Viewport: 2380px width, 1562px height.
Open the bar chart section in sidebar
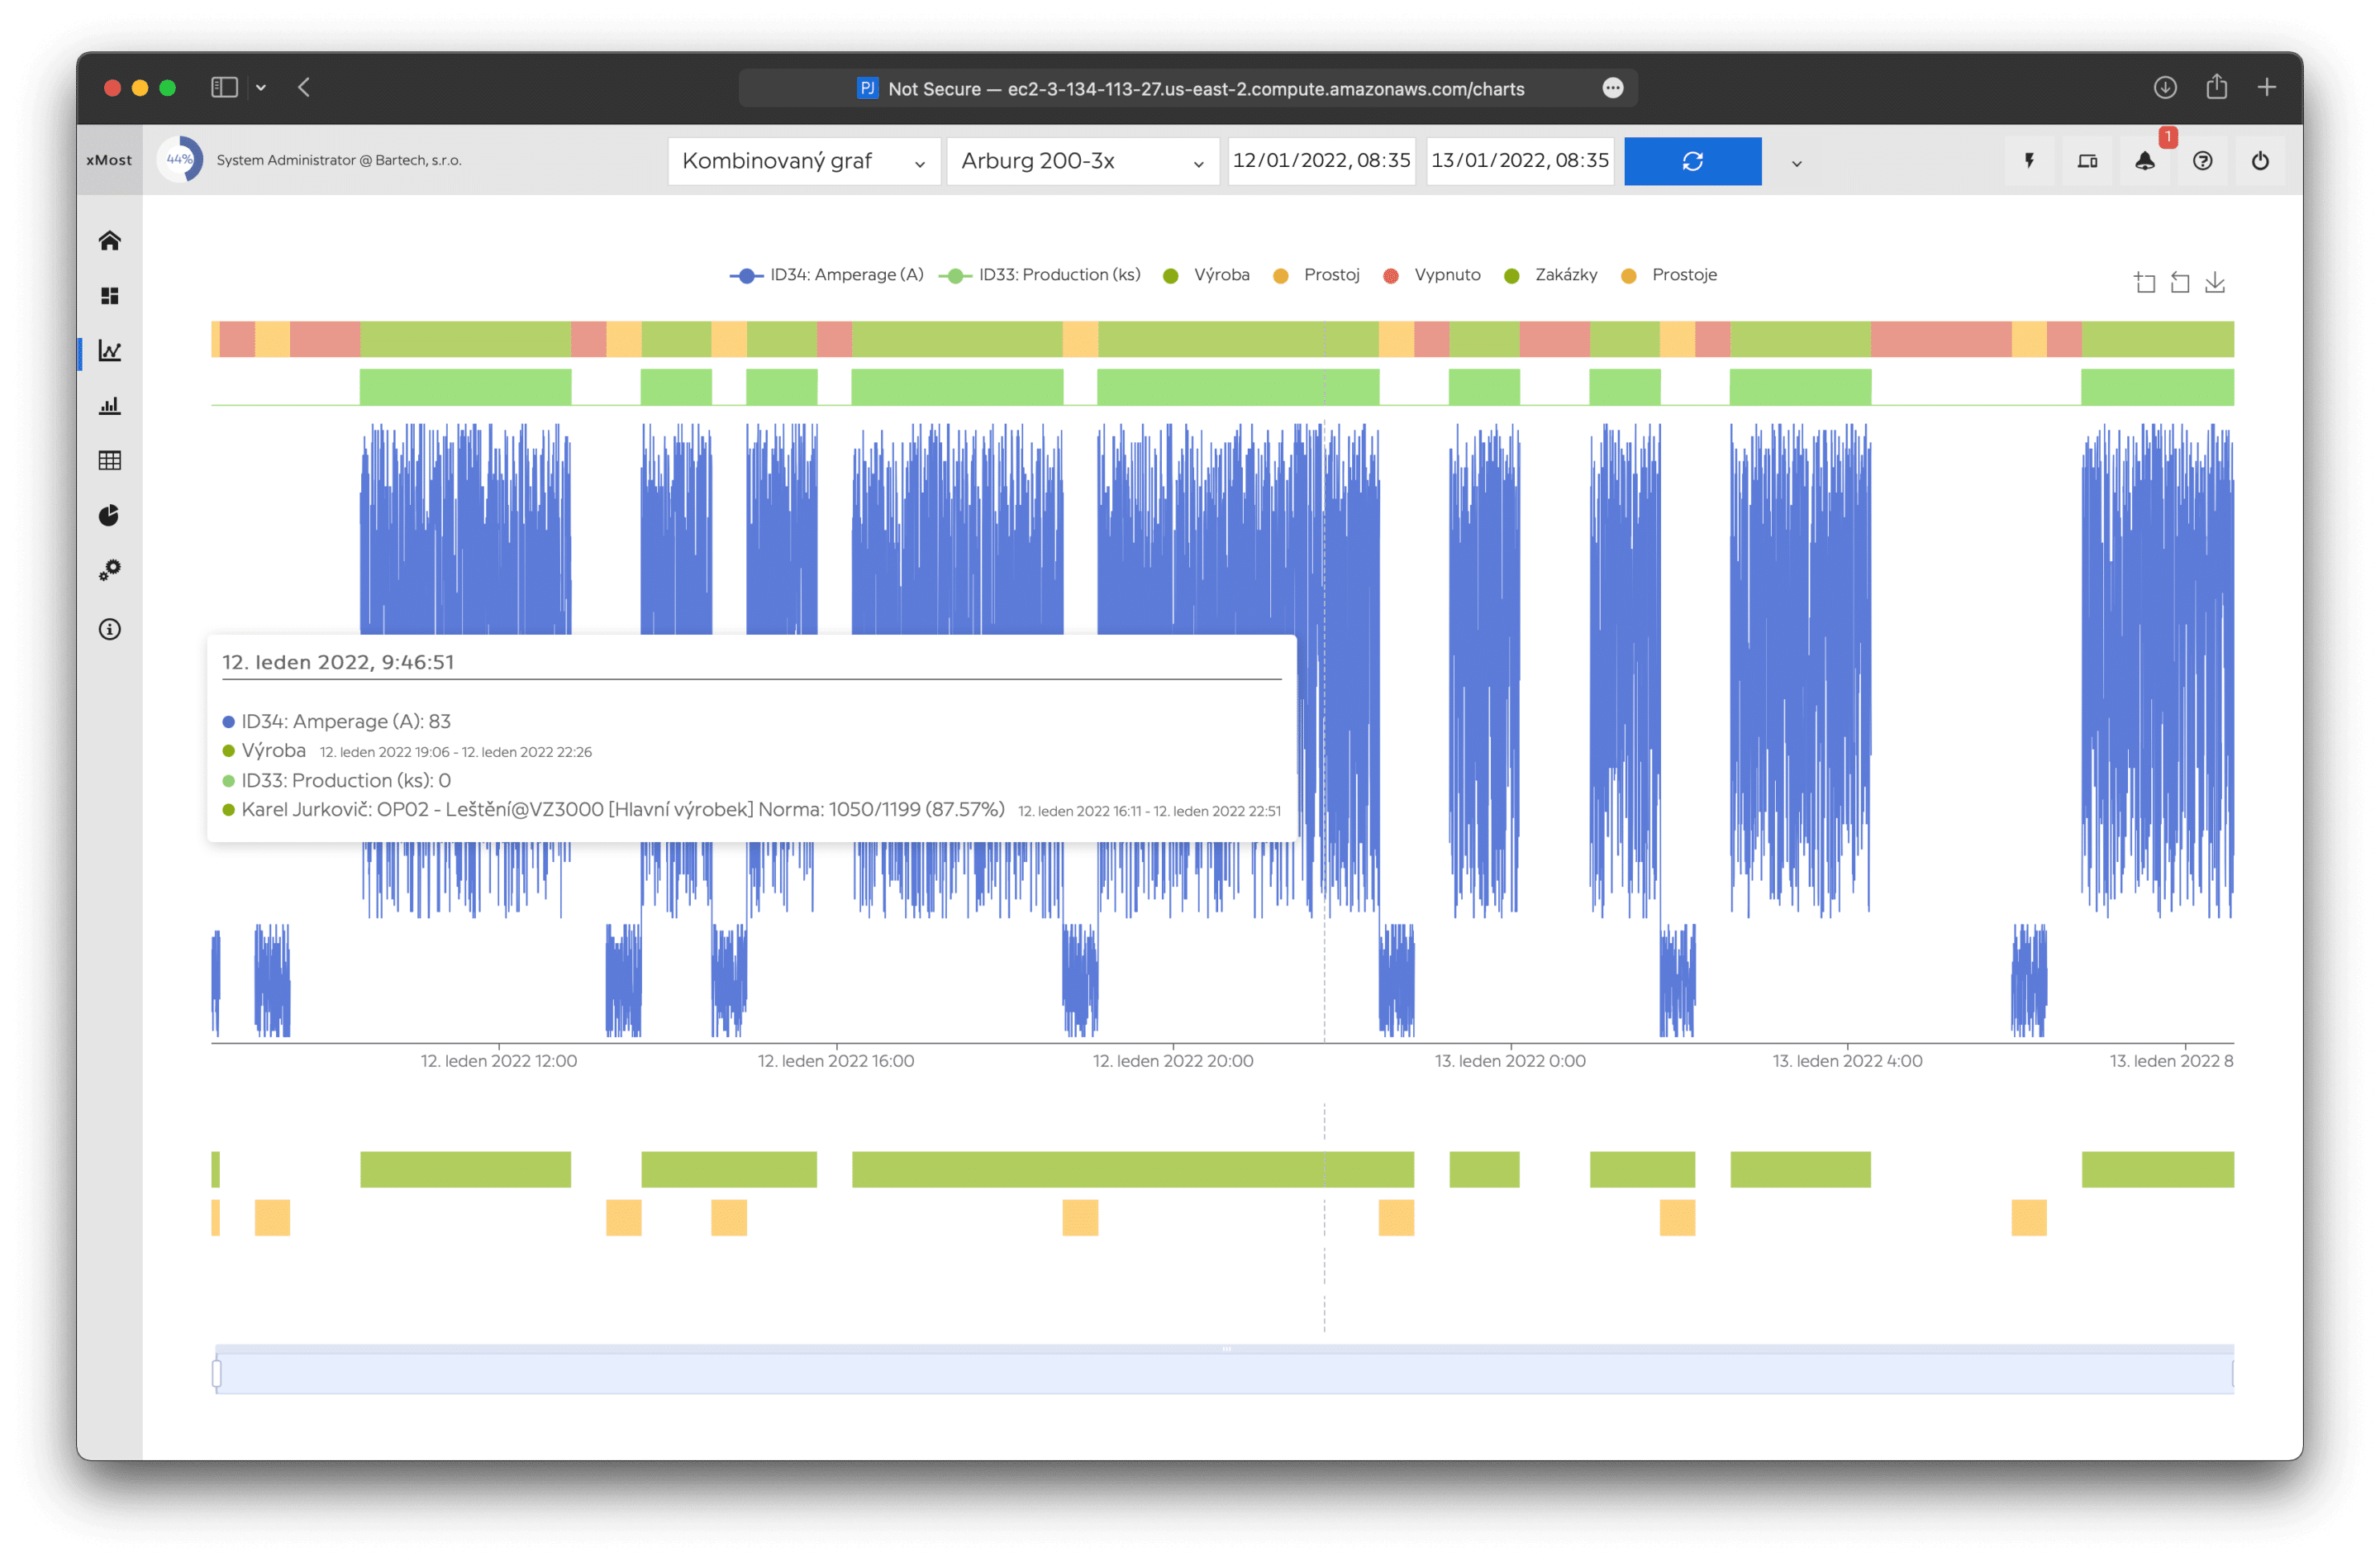110,406
